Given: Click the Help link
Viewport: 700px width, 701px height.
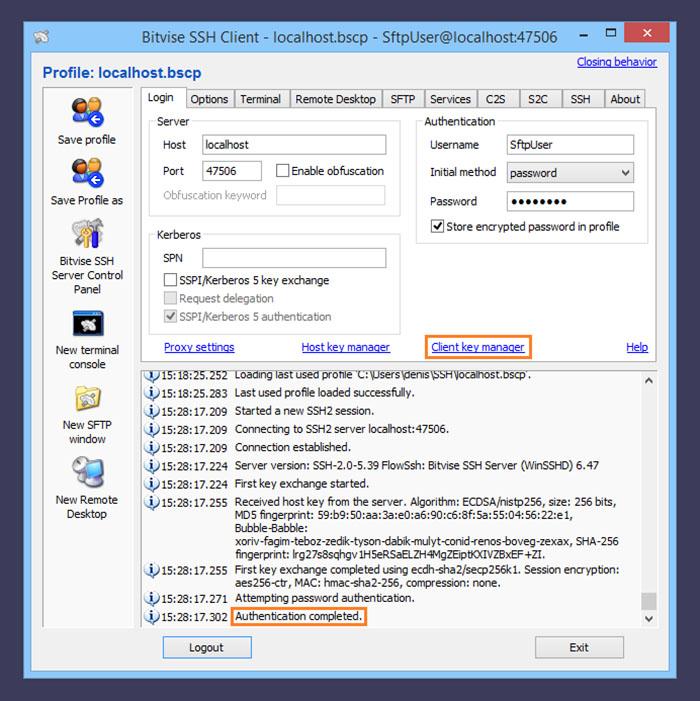Looking at the screenshot, I should pos(637,347).
